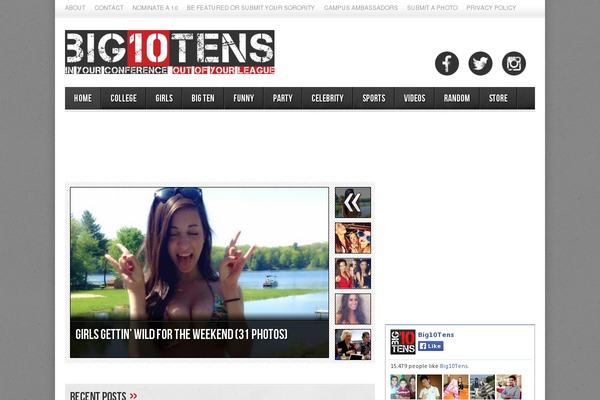Image resolution: width=600 pixels, height=400 pixels.
Task: Open the Twitter social icon
Action: pos(480,63)
